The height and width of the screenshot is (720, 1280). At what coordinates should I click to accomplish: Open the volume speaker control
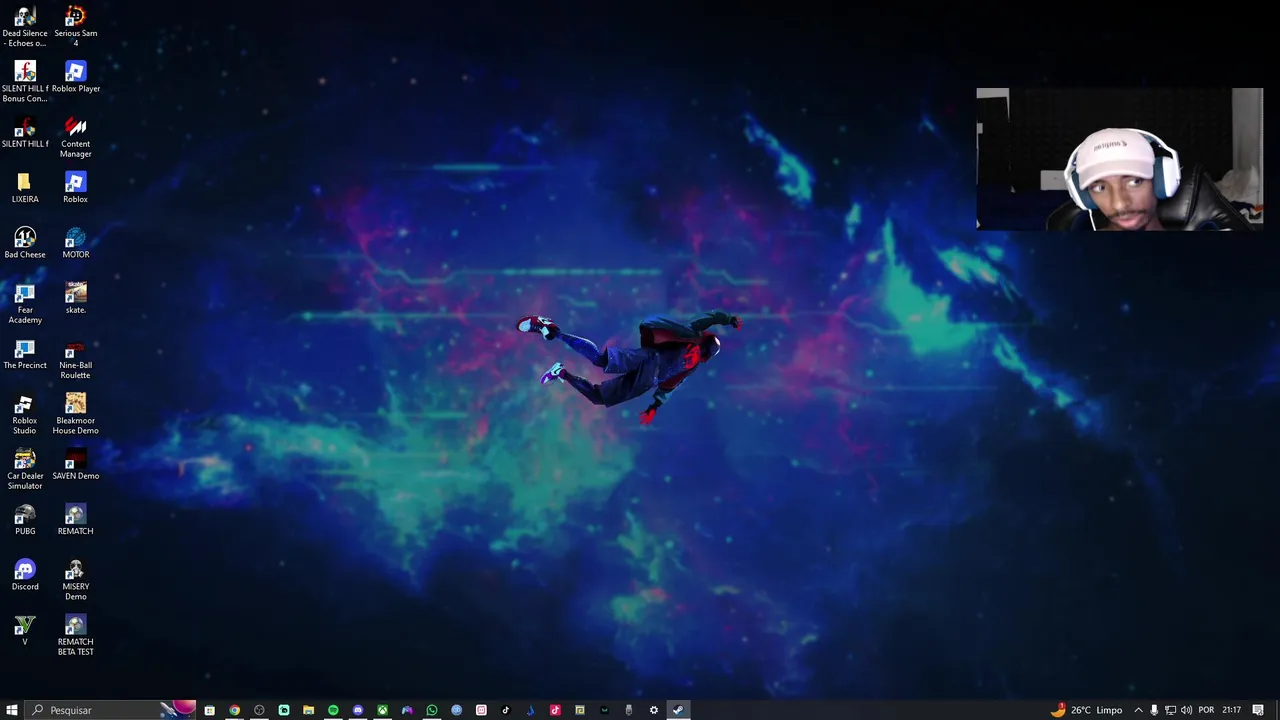[x=1186, y=710]
